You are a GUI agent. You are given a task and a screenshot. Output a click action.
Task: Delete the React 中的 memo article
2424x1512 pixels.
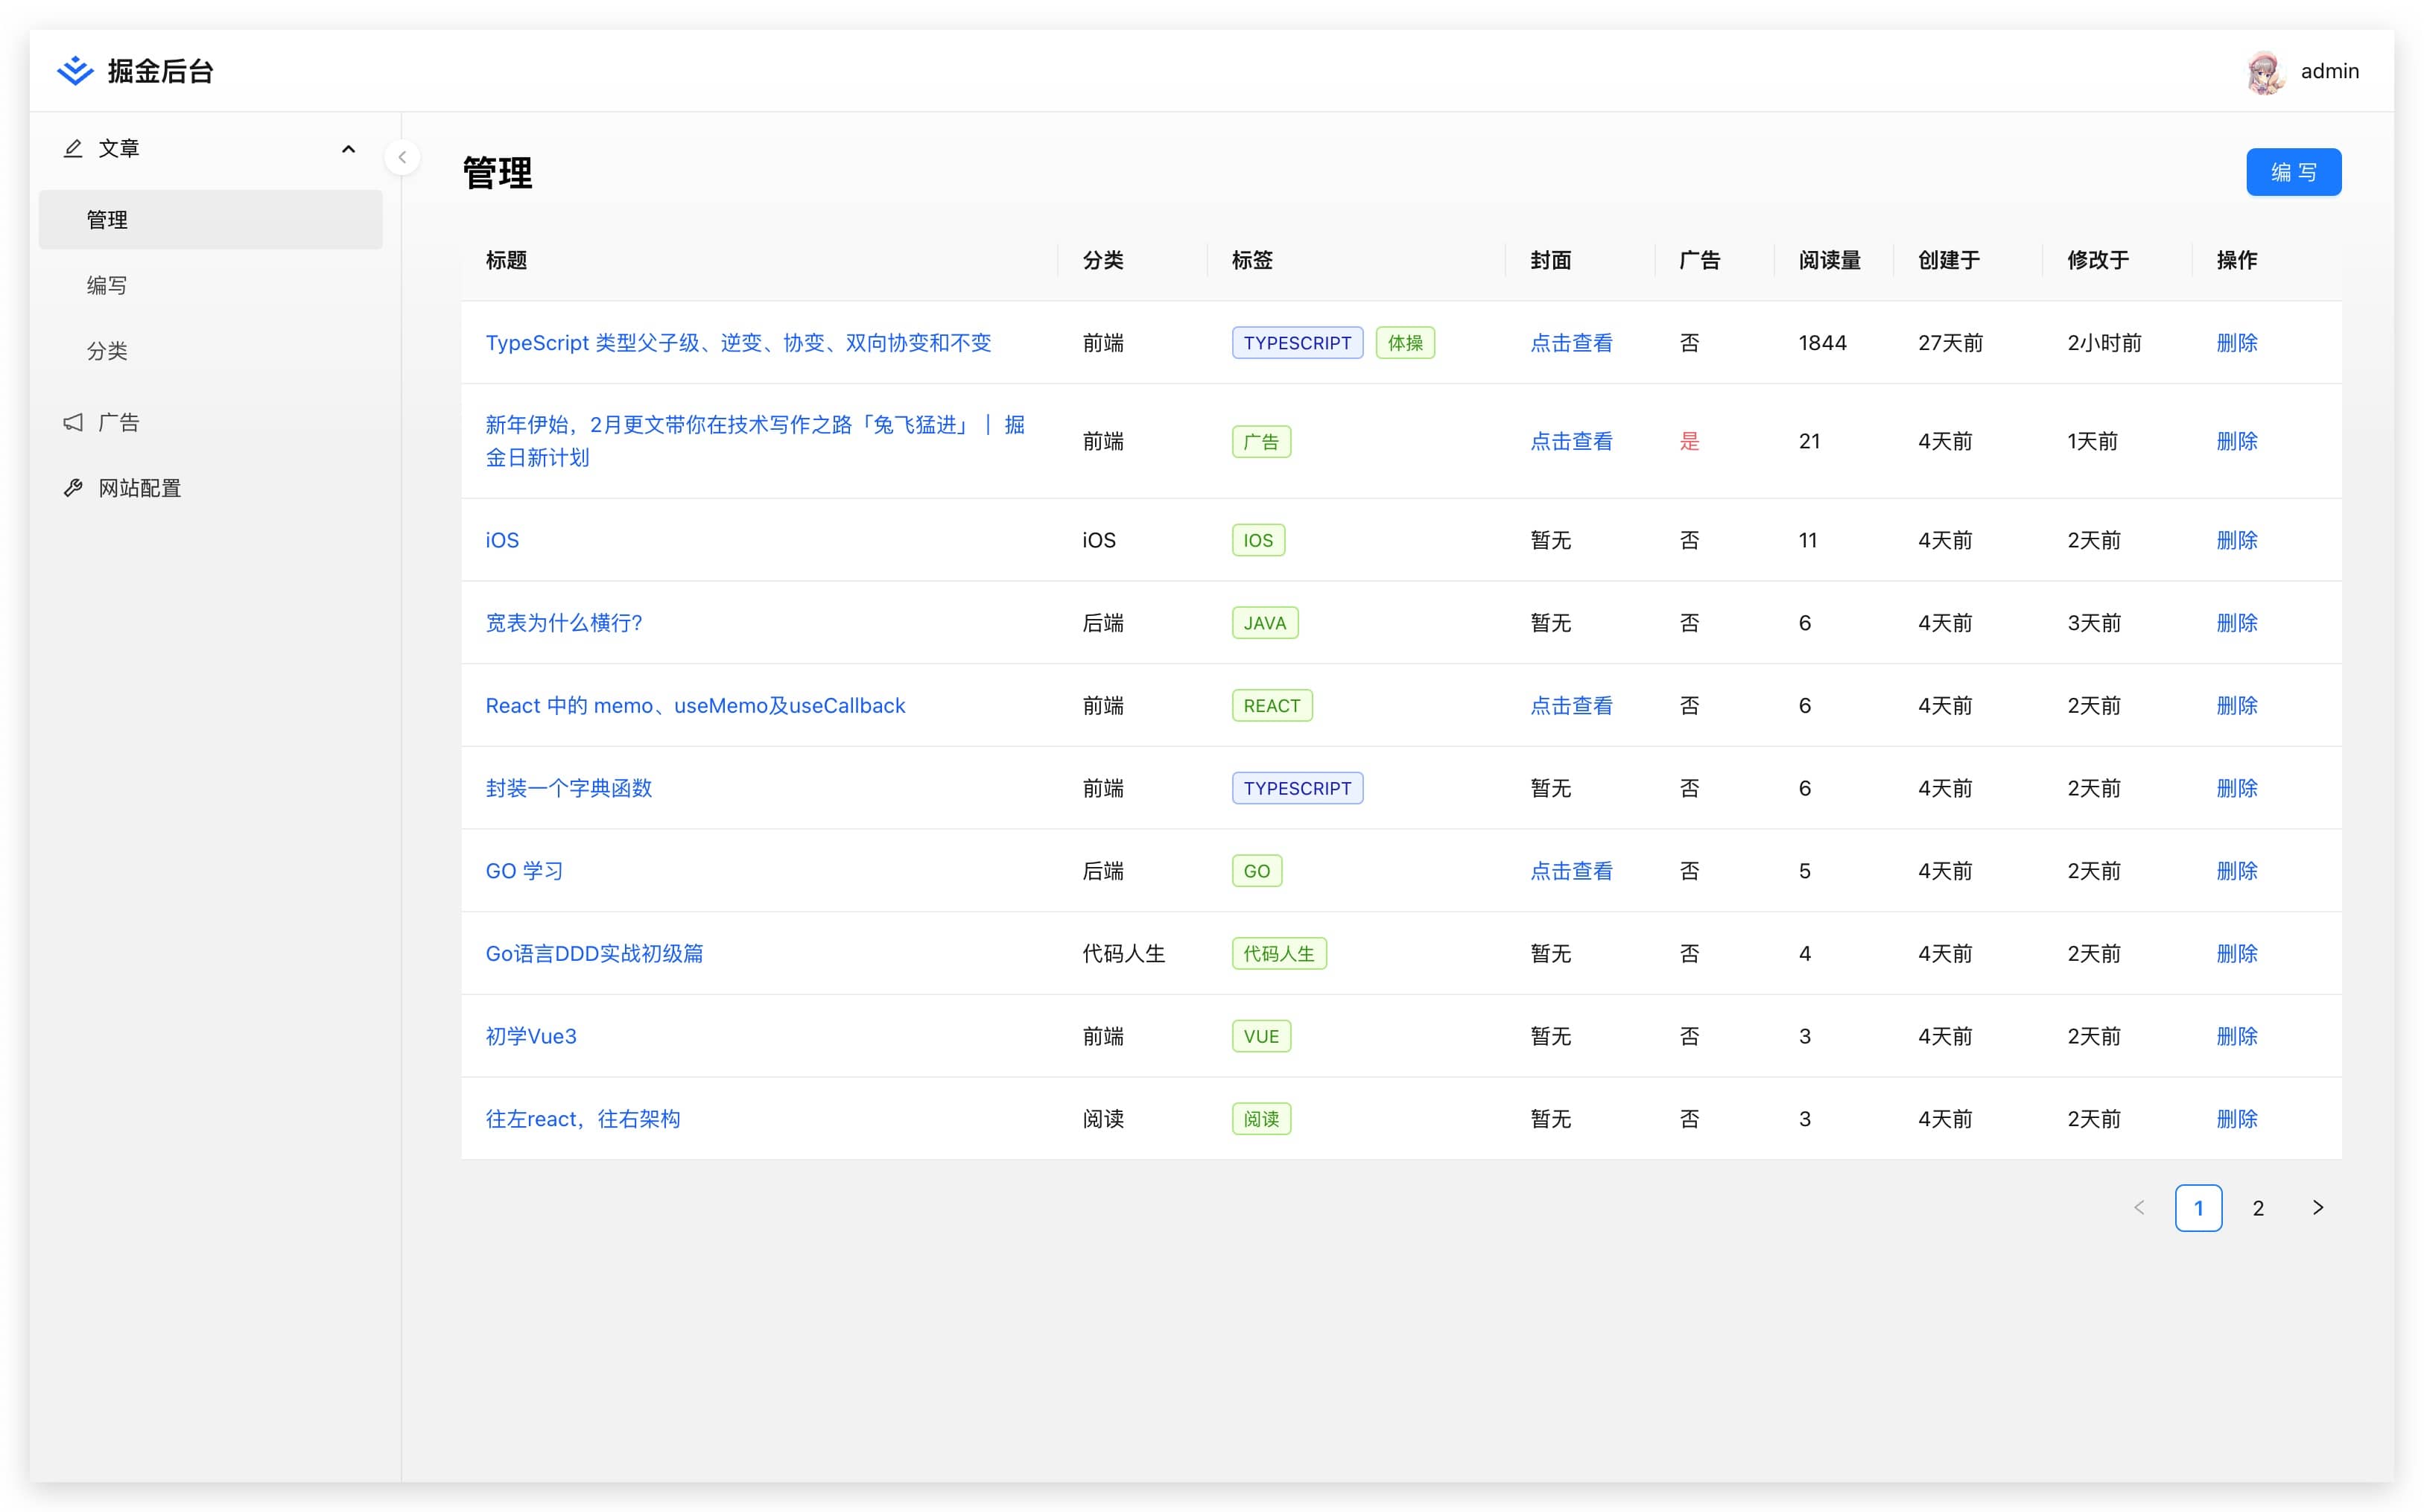[2237, 706]
